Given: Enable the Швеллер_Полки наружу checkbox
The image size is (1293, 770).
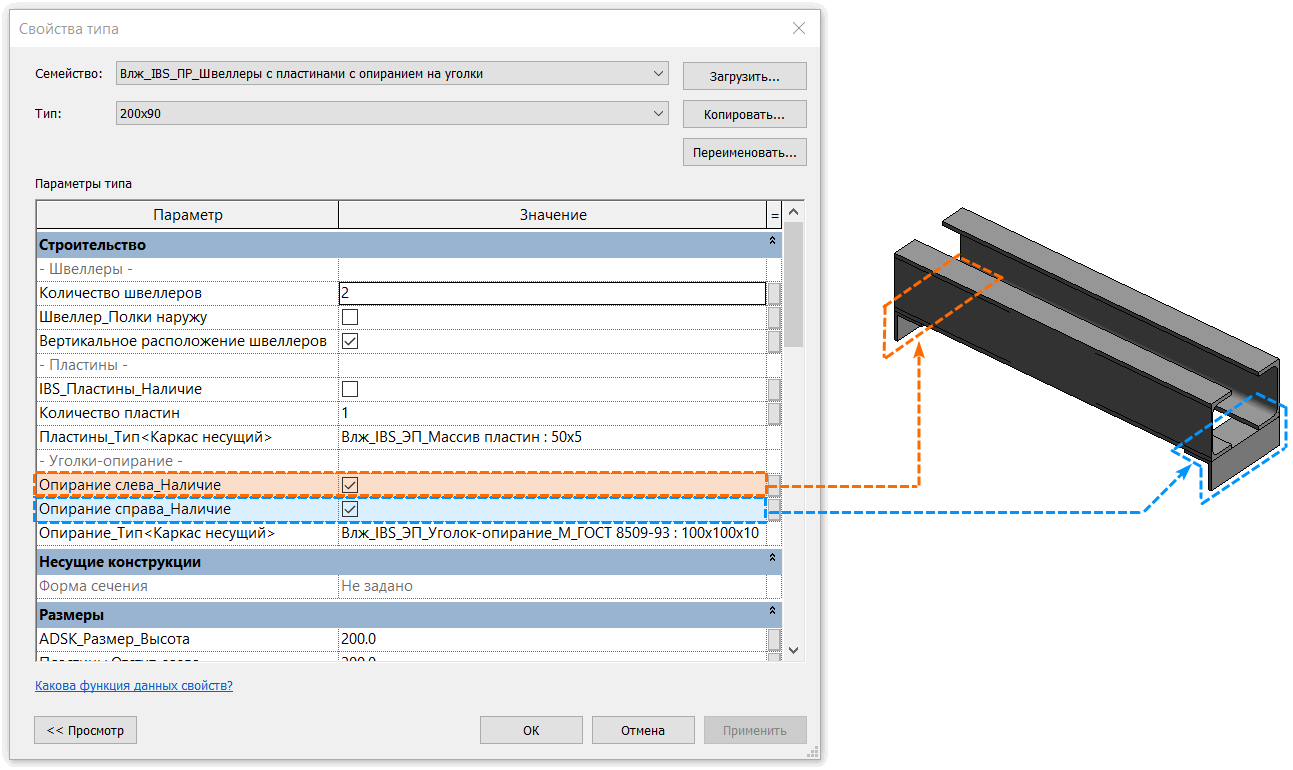Looking at the screenshot, I should tap(350, 317).
